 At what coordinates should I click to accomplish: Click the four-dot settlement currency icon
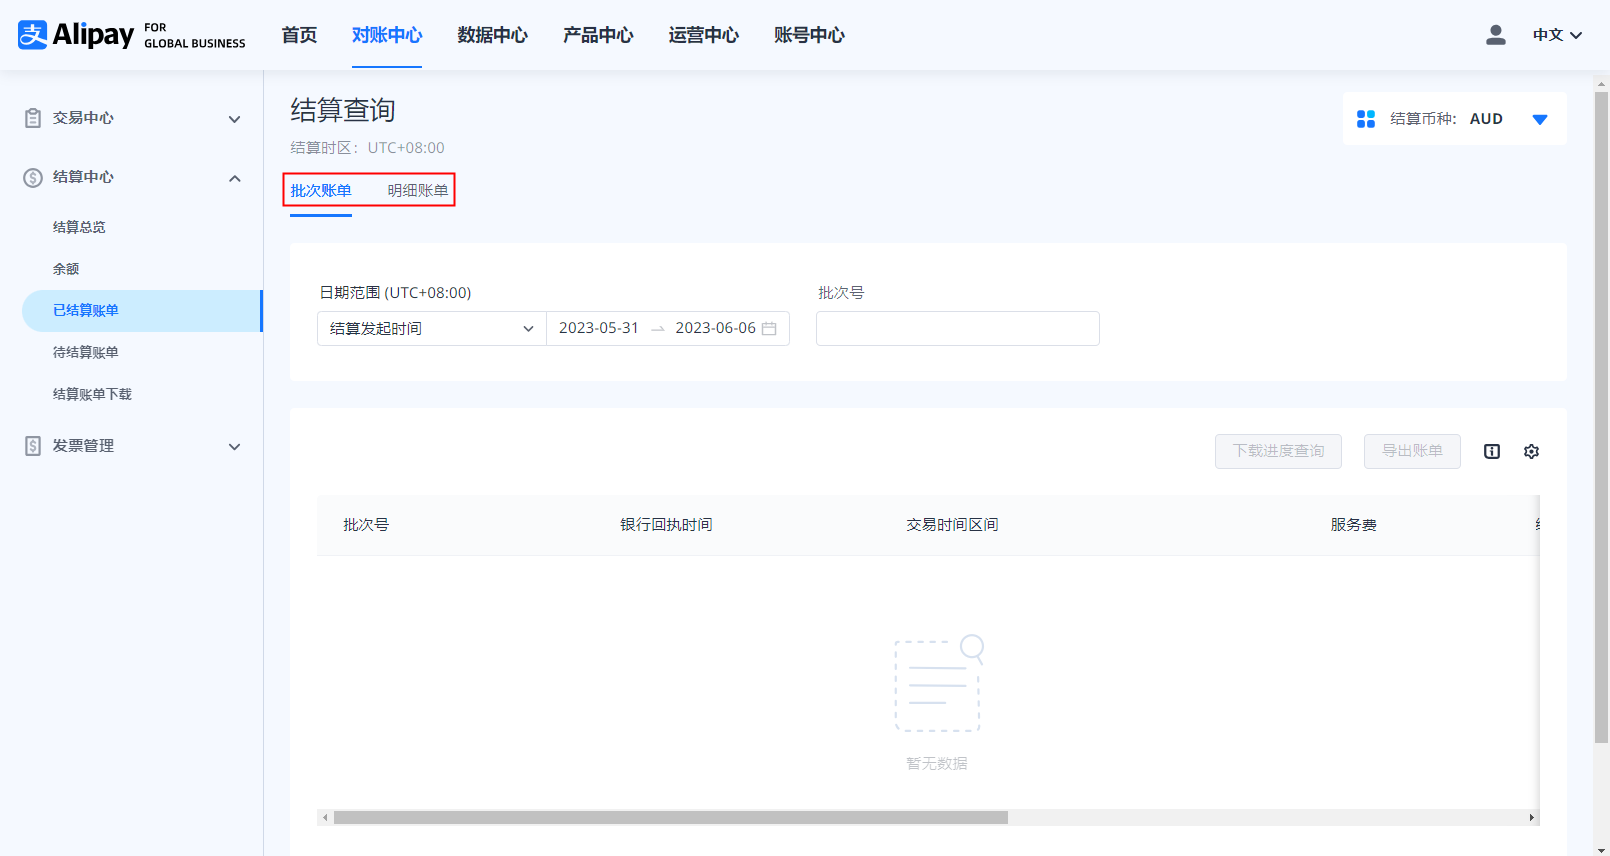[x=1365, y=119]
